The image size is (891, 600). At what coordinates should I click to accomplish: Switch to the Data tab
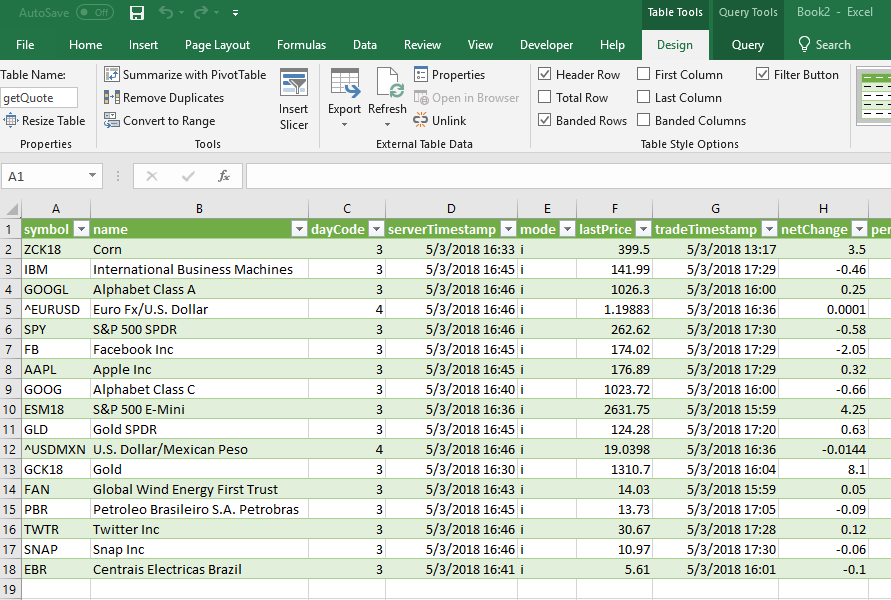point(365,45)
